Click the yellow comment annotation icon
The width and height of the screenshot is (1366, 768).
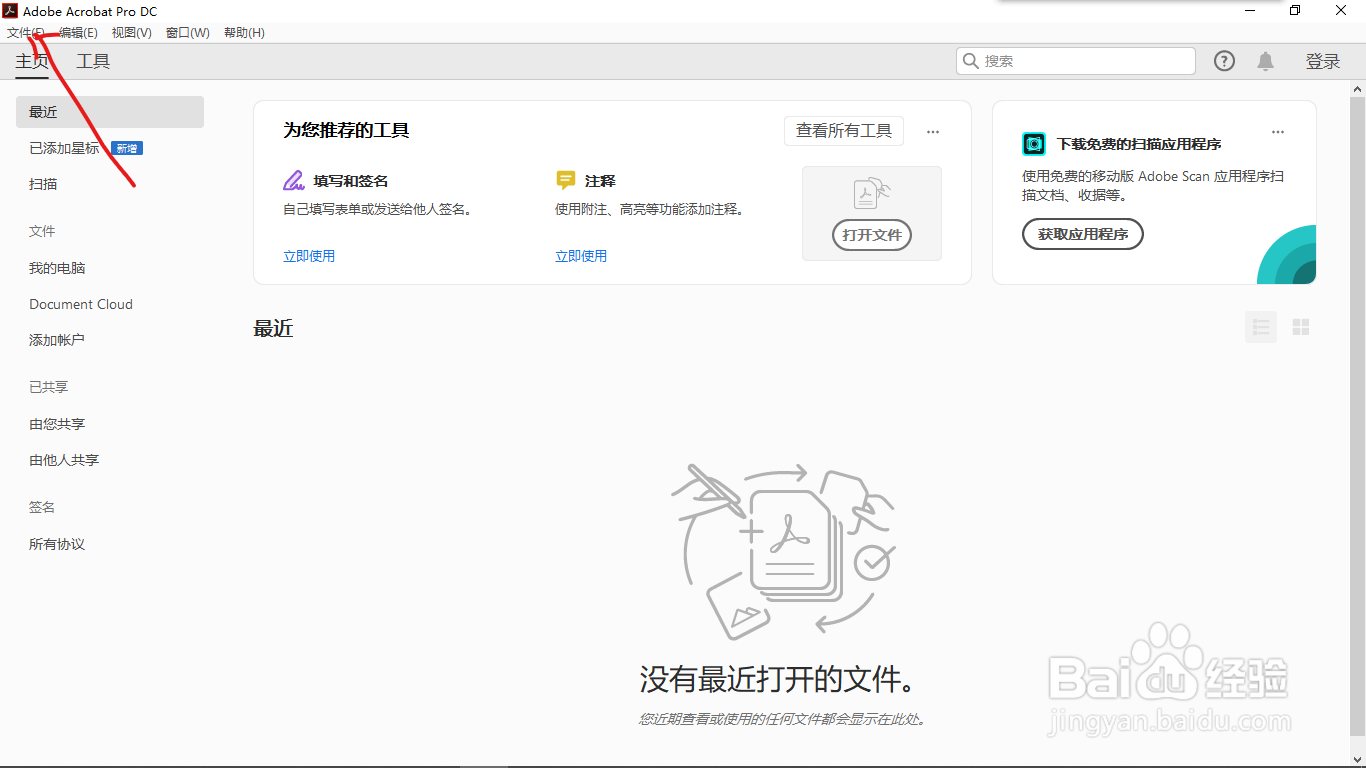click(x=565, y=180)
